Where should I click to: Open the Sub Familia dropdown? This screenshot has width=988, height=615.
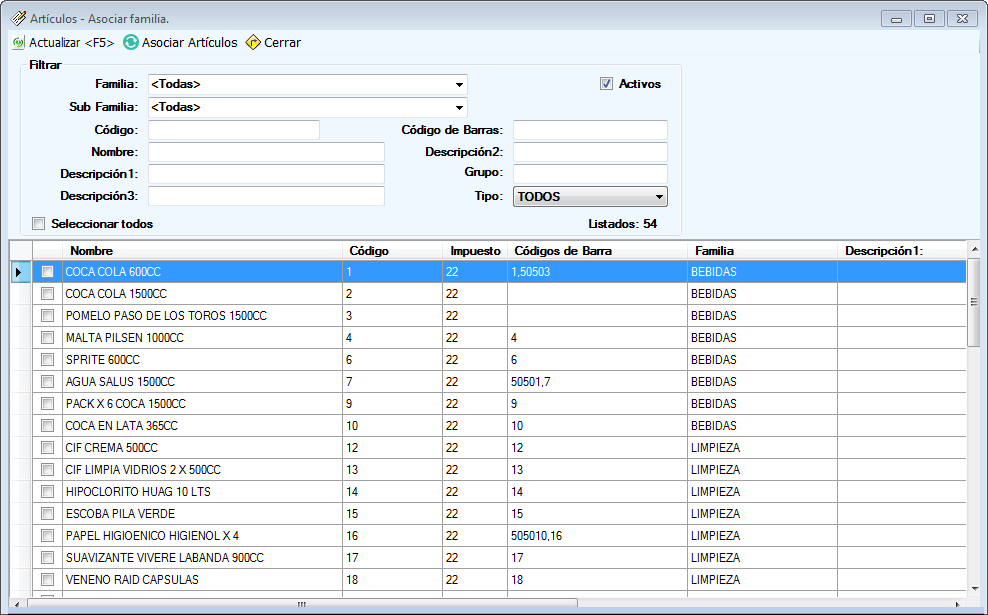tap(459, 107)
